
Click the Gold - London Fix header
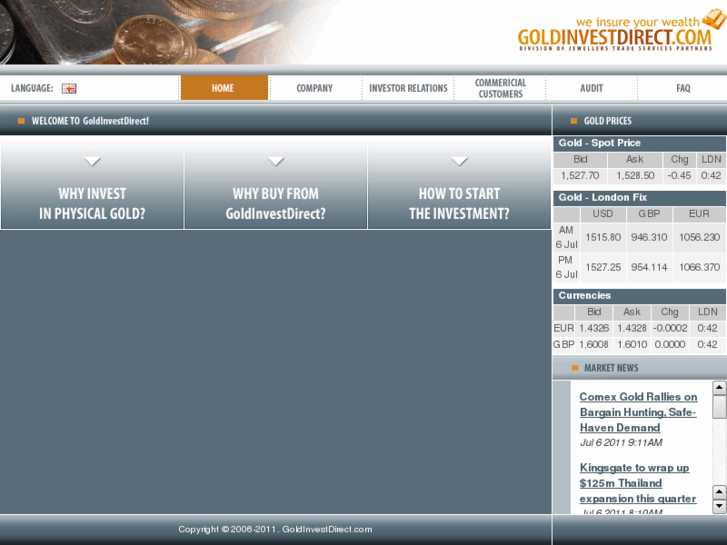(639, 197)
